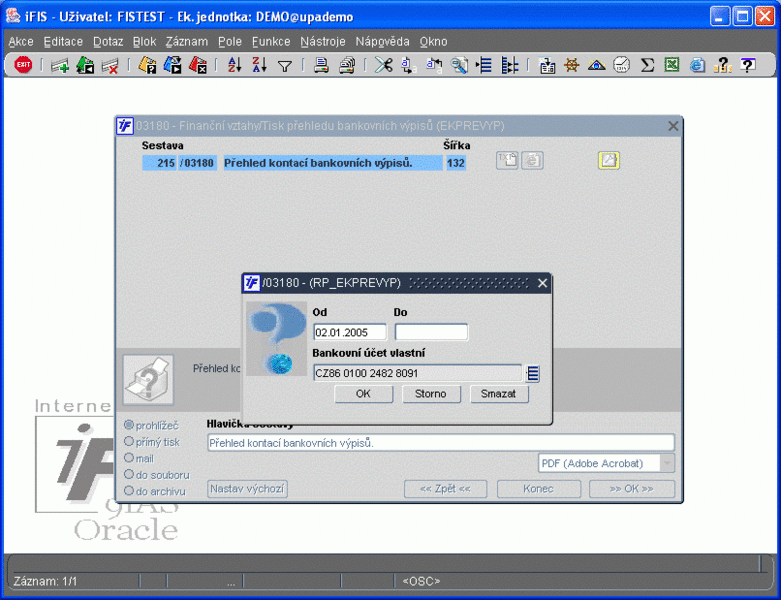Click the report number '215' cell
Screen dimensions: 781x600
click(x=159, y=163)
